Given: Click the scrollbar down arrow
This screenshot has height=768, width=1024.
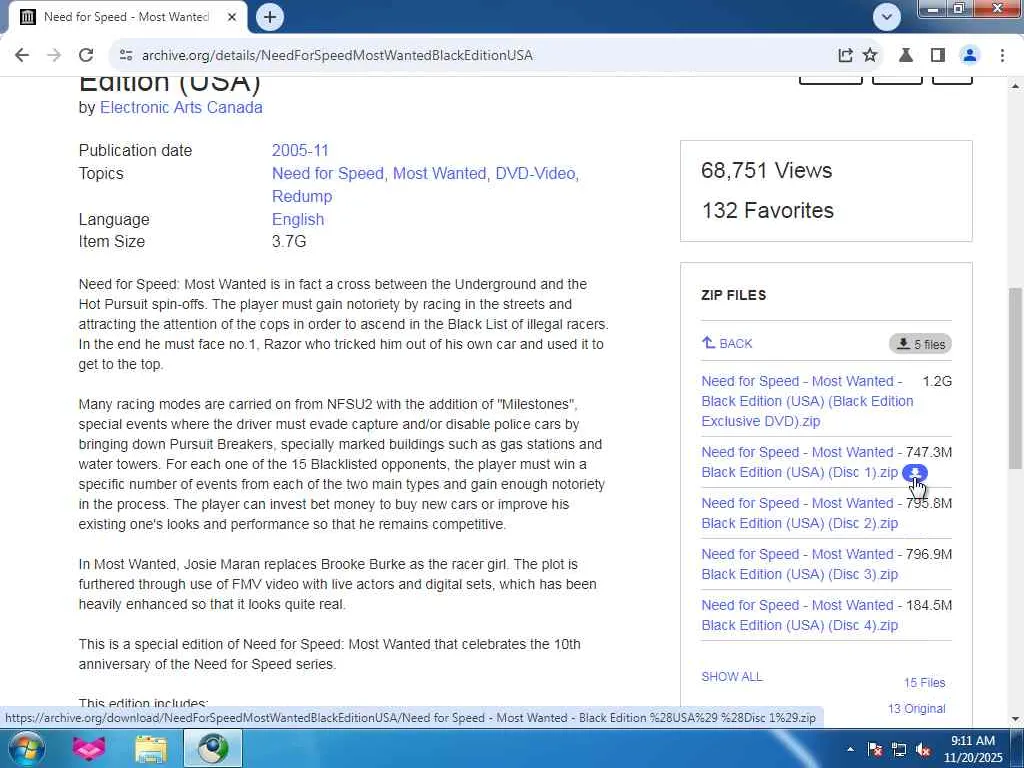Looking at the screenshot, I should tap(1015, 719).
